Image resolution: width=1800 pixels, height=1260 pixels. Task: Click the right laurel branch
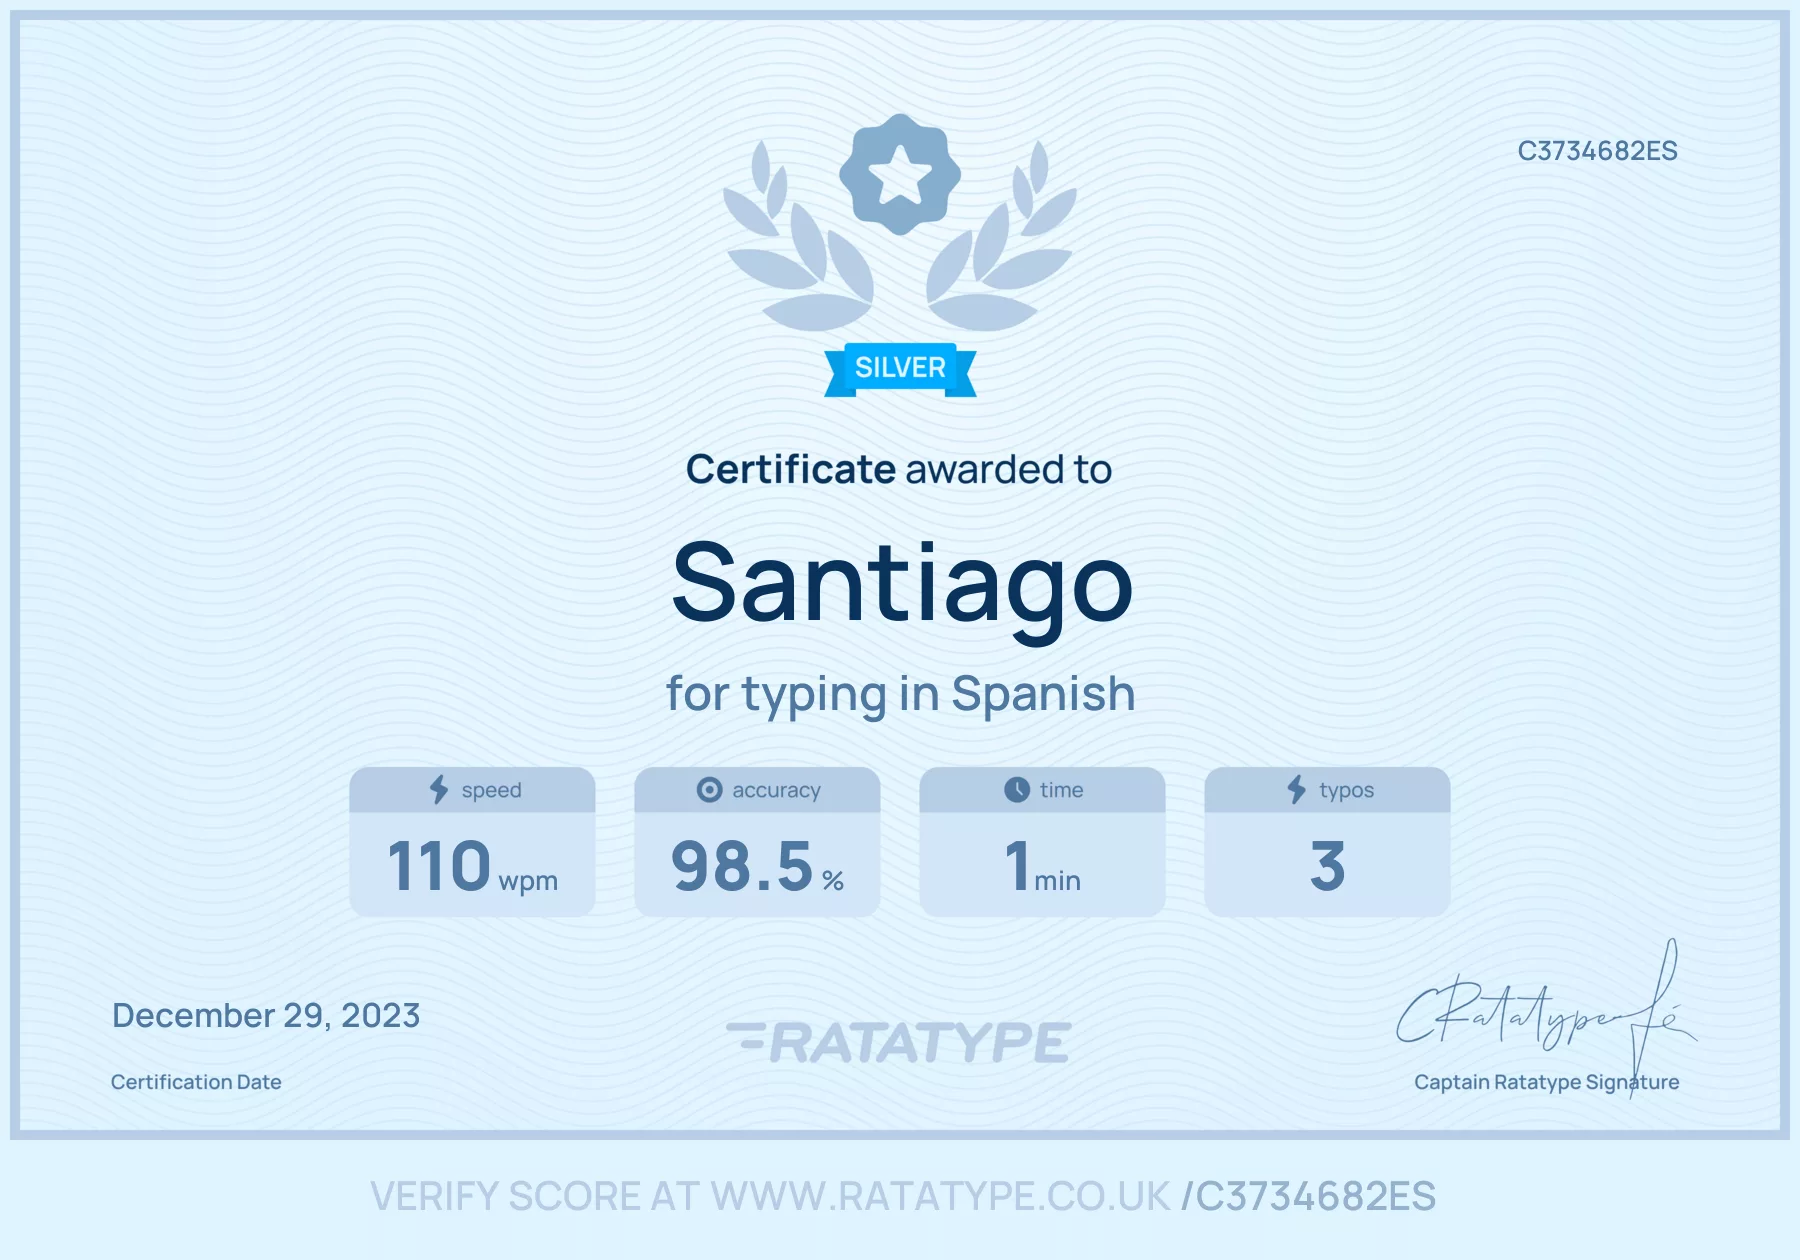[1003, 238]
